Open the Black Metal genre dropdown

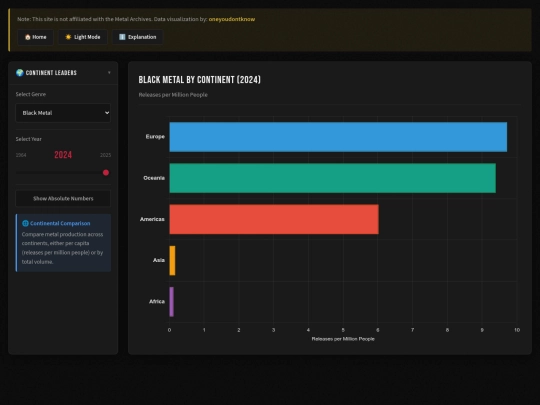(63, 113)
